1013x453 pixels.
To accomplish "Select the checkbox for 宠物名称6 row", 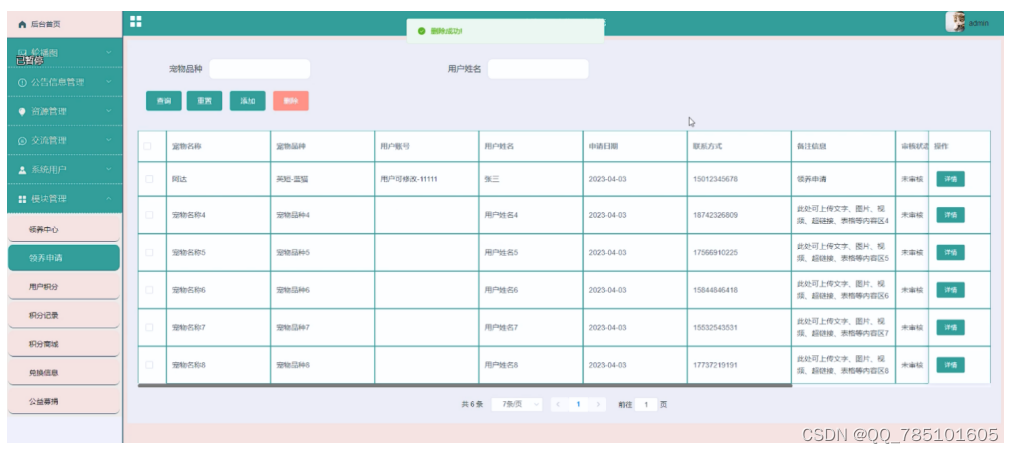I will [148, 290].
